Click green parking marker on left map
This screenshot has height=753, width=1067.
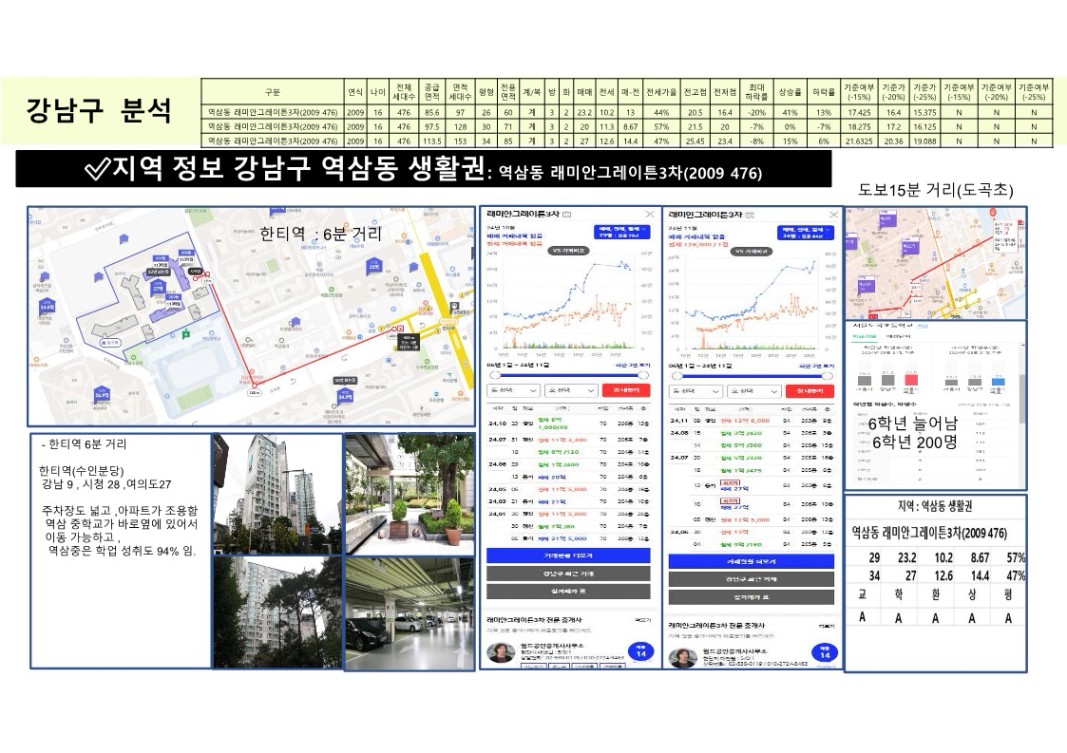[x=186, y=334]
